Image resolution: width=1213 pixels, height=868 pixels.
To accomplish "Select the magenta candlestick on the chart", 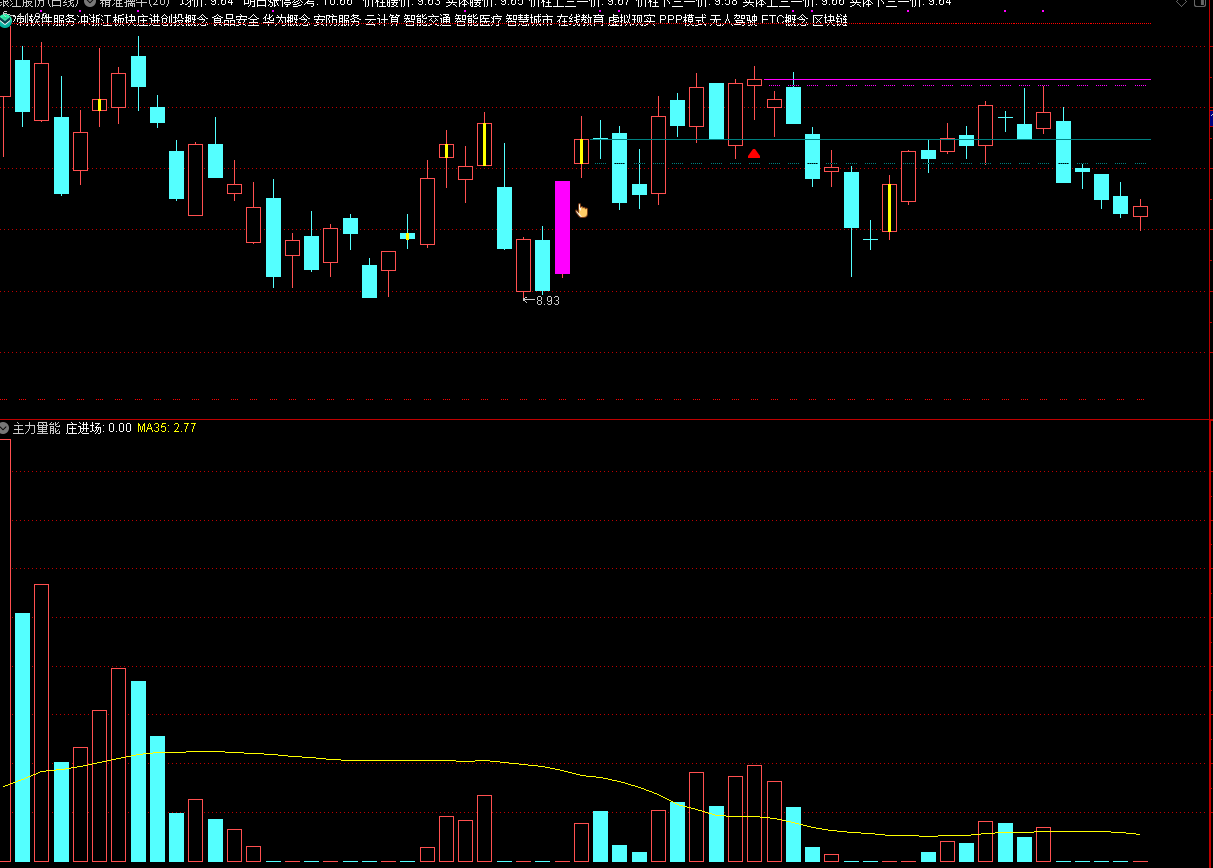I will tap(562, 227).
